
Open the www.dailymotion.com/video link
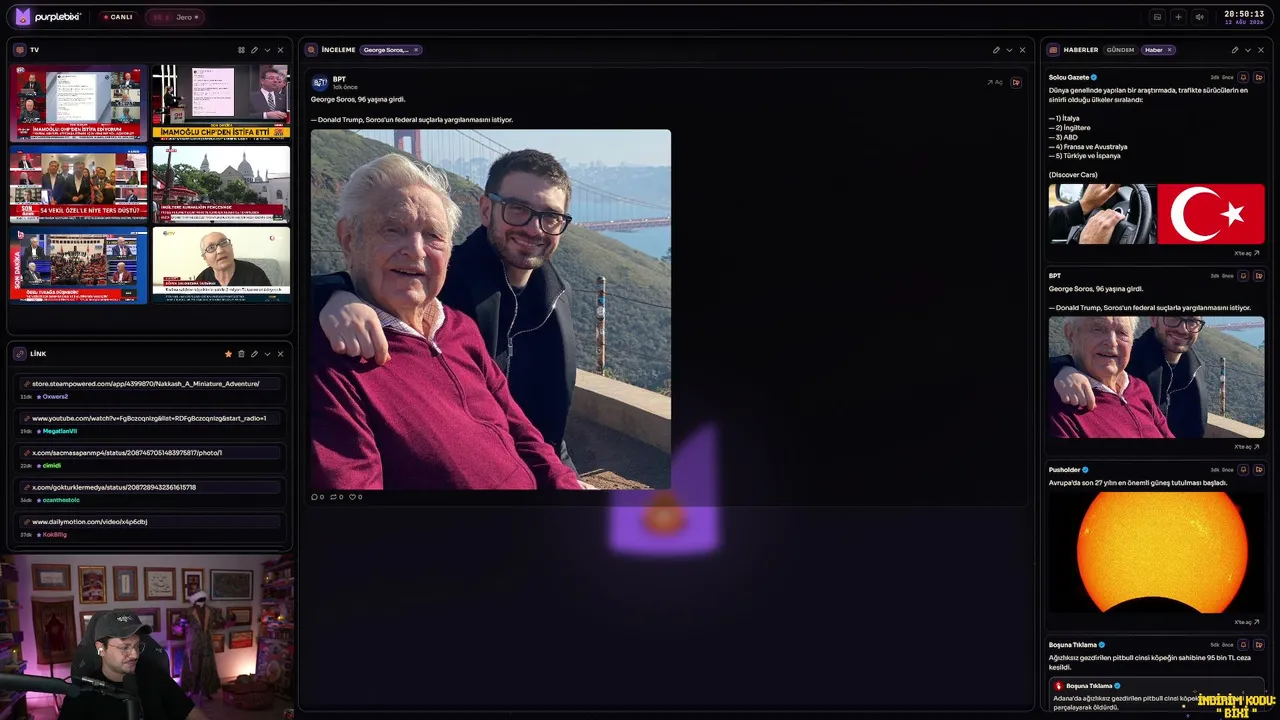click(x=150, y=522)
